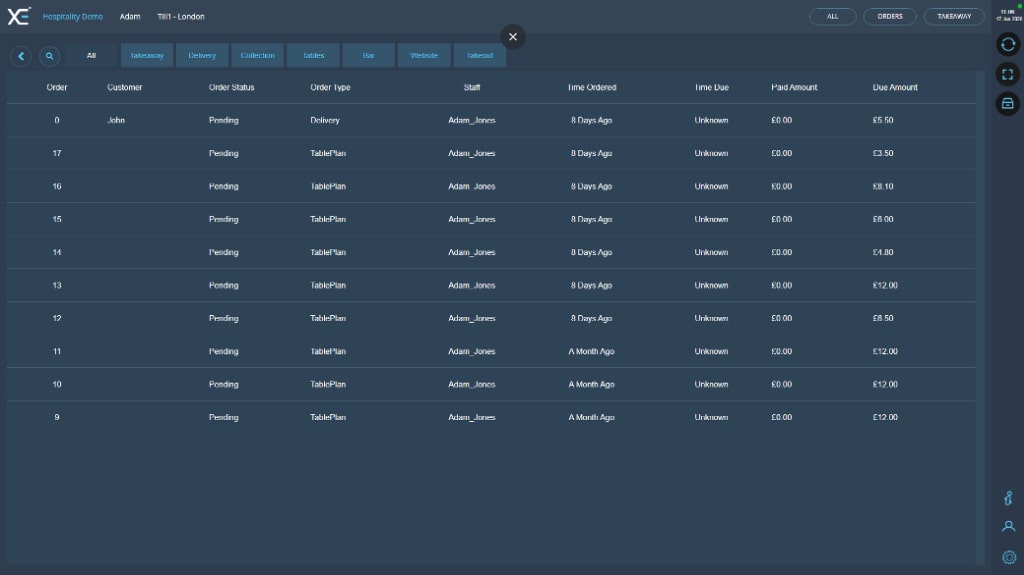Image resolution: width=1024 pixels, height=575 pixels.
Task: Toggle fullscreen mode icon
Action: pos(1008,74)
